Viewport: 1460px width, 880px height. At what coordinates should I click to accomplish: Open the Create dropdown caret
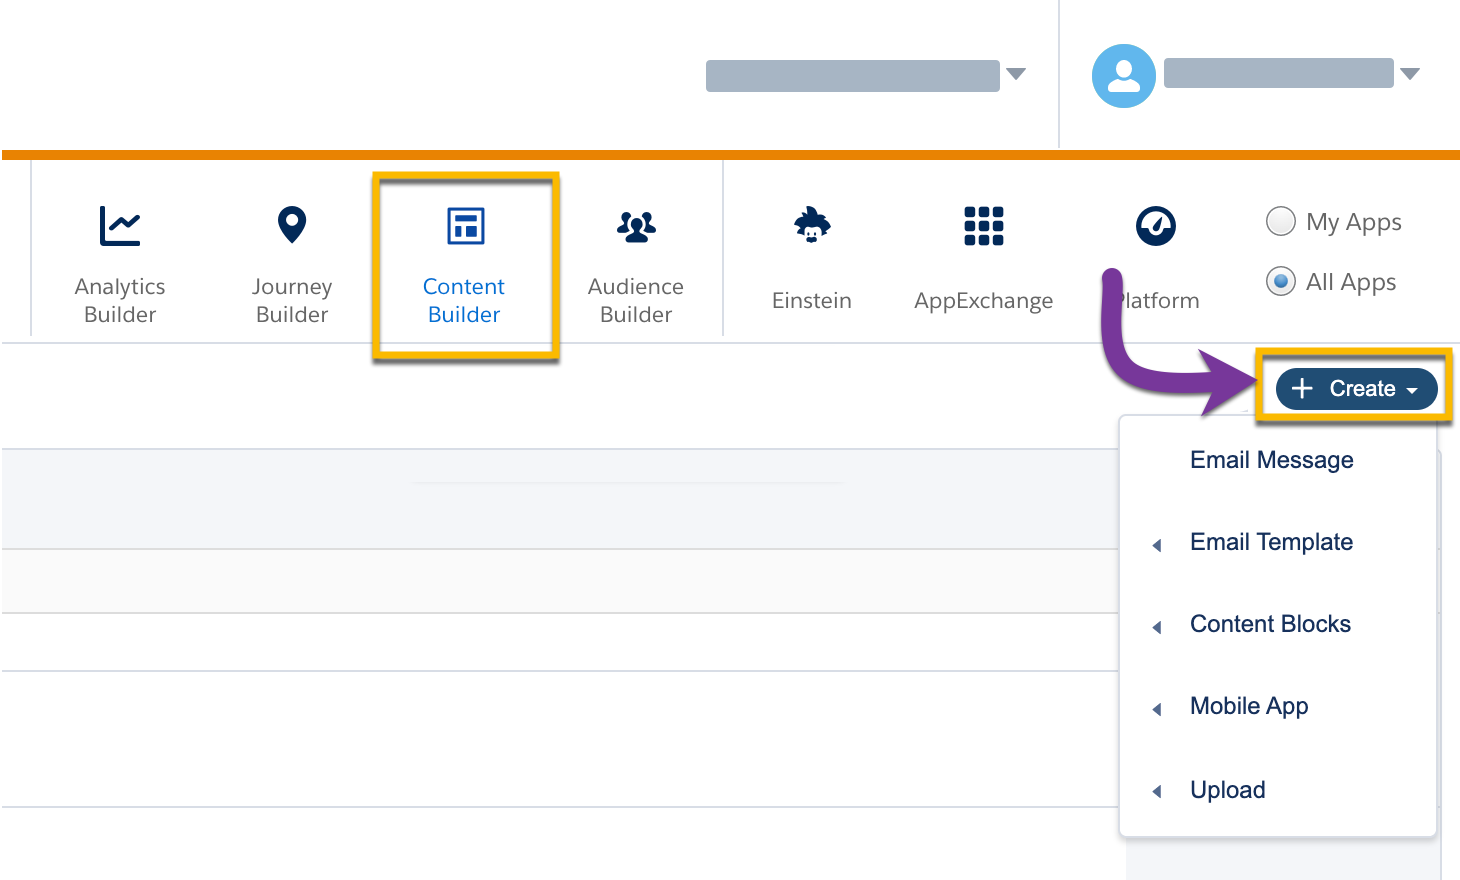point(1412,391)
